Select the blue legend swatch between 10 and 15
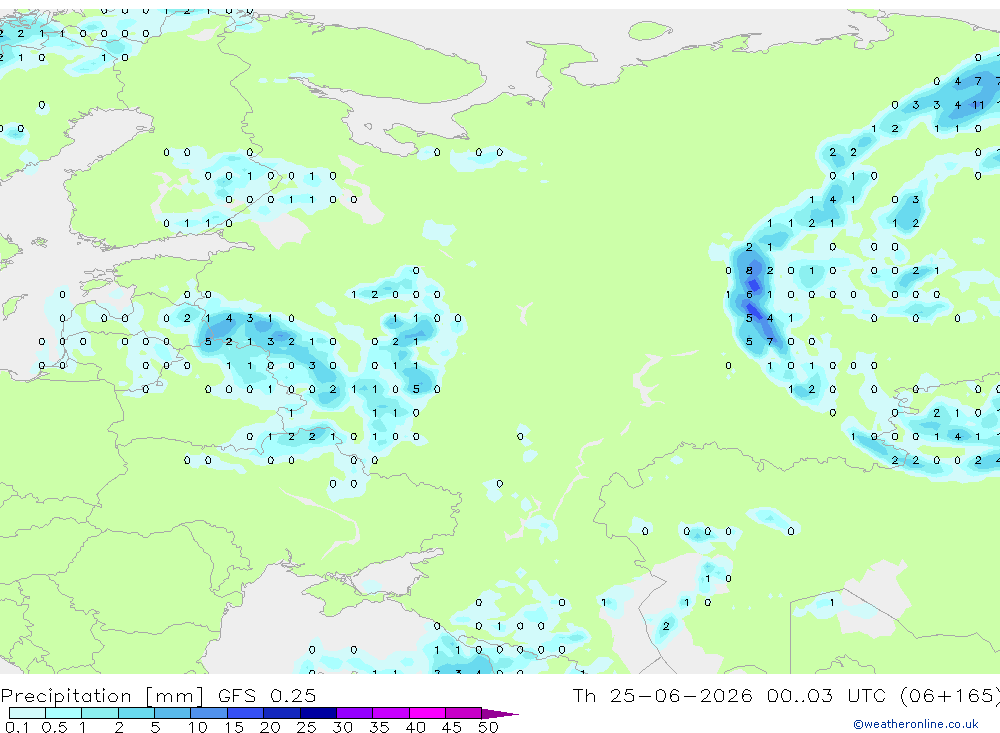This screenshot has height=733, width=1000. (x=209, y=713)
